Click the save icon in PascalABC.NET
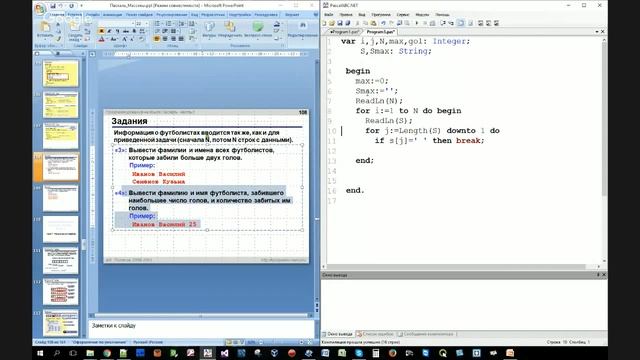Image resolution: width=640 pixels, height=360 pixels. point(340,23)
